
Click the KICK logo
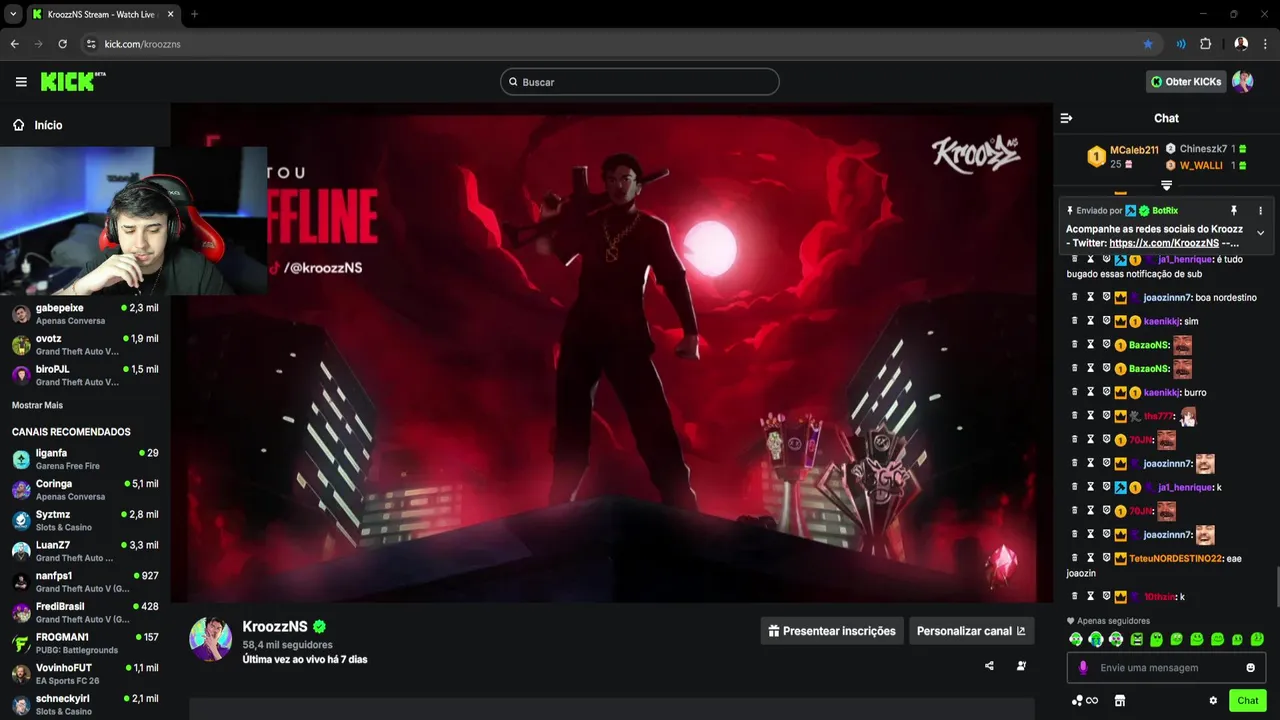point(72,82)
